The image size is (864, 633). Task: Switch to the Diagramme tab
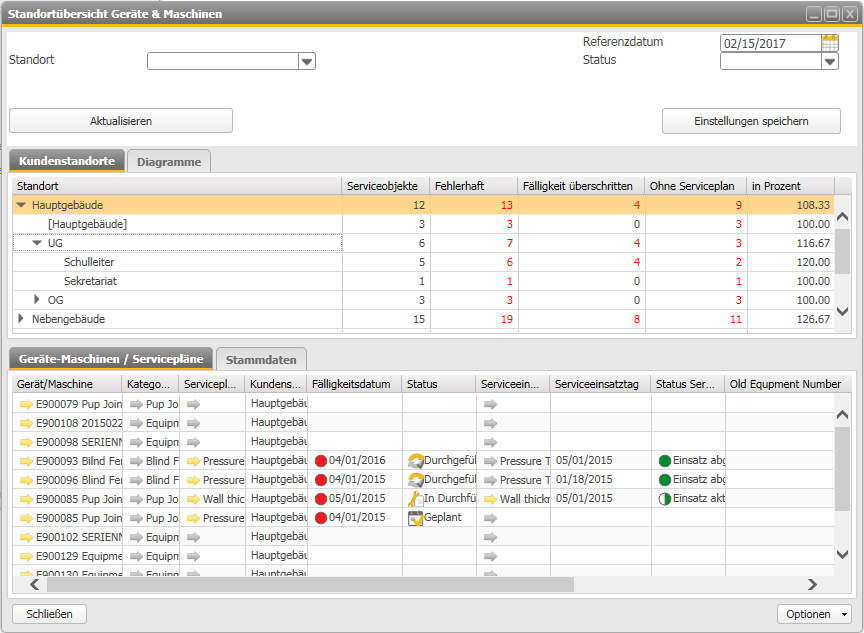169,162
